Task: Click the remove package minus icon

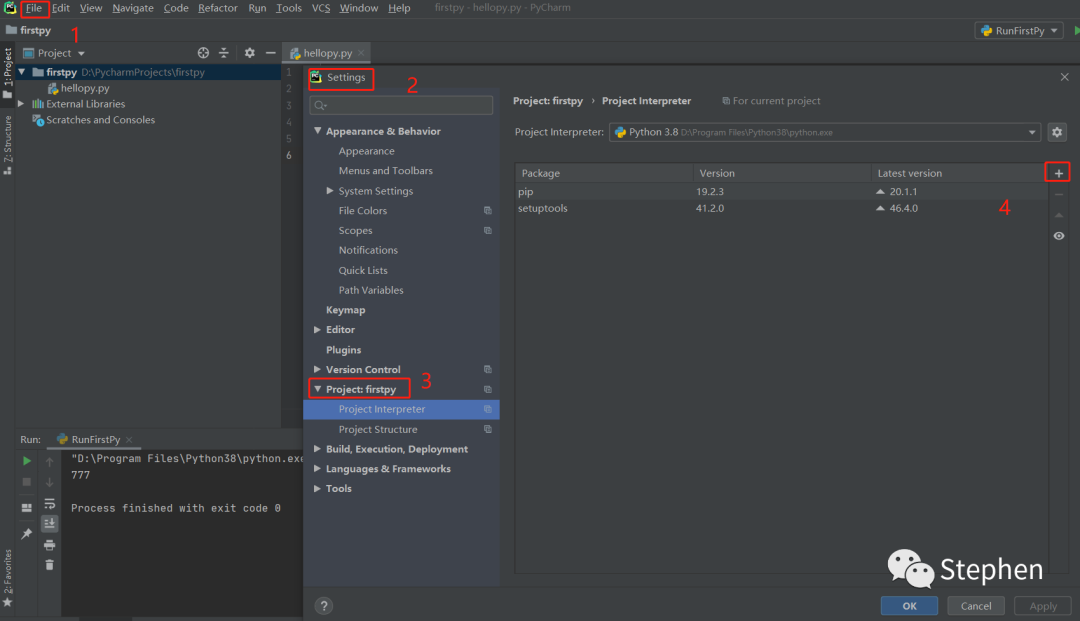Action: point(1059,195)
